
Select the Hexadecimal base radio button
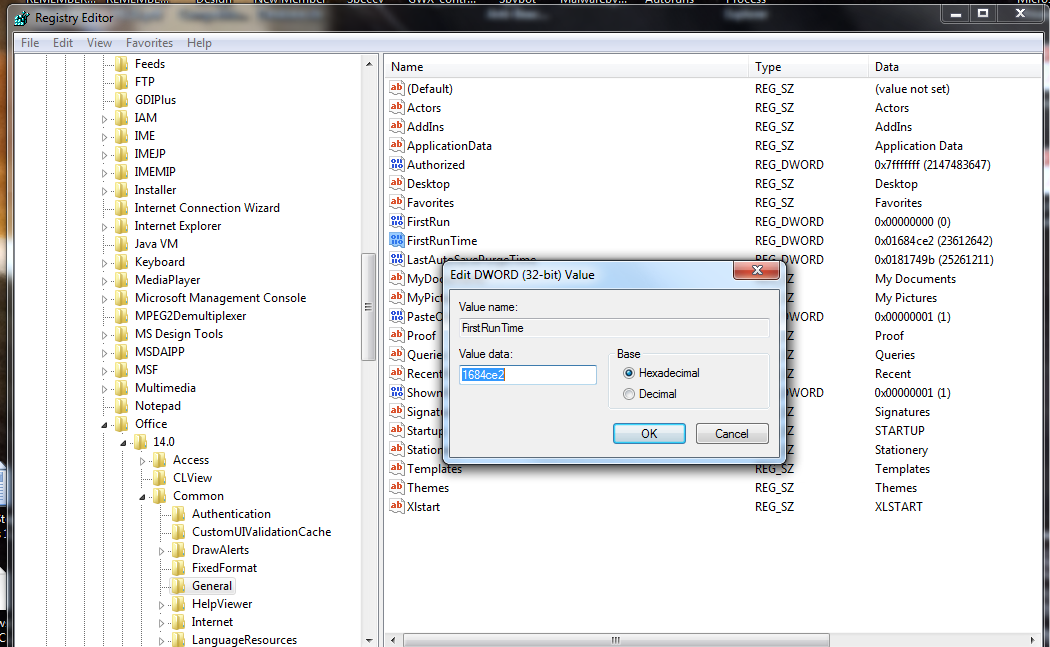[628, 373]
